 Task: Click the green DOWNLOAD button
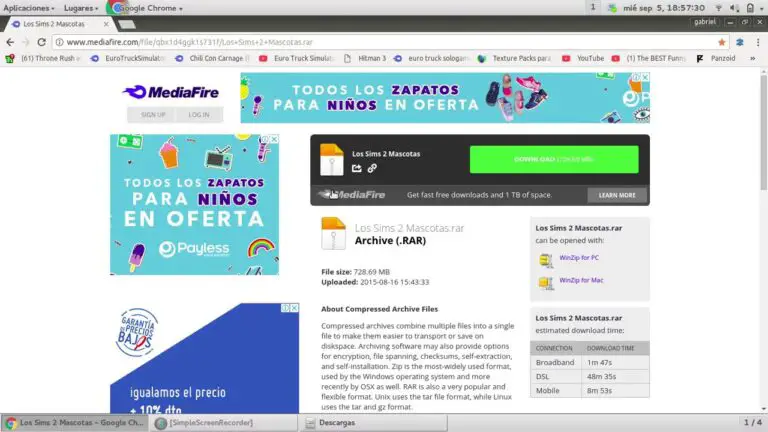(x=554, y=159)
